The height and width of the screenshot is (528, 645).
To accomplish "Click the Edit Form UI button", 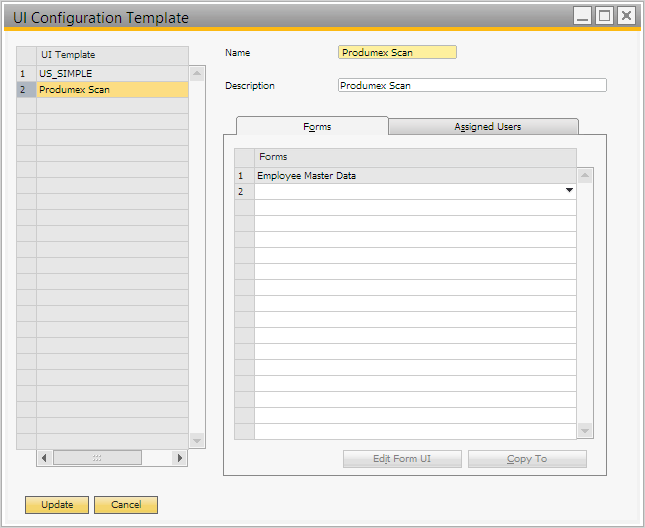I will [402, 459].
